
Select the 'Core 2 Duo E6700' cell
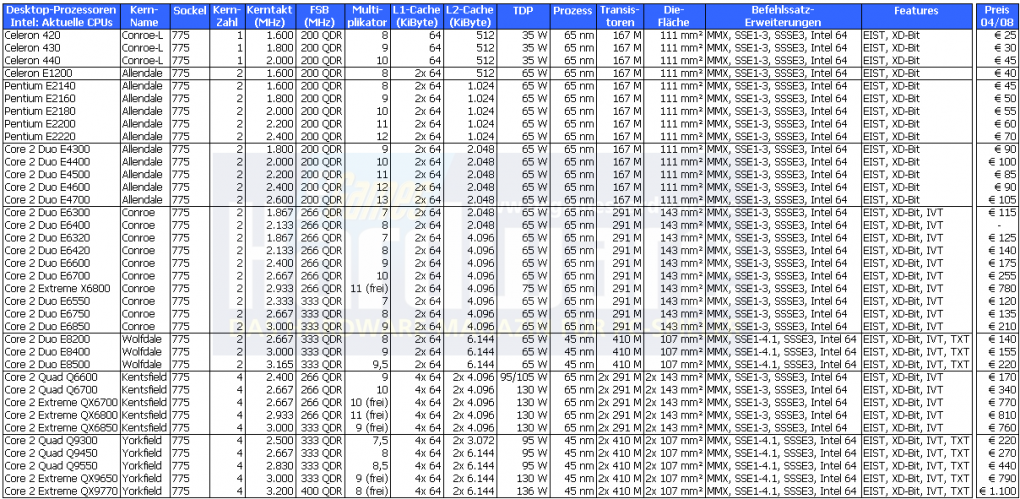(62, 276)
